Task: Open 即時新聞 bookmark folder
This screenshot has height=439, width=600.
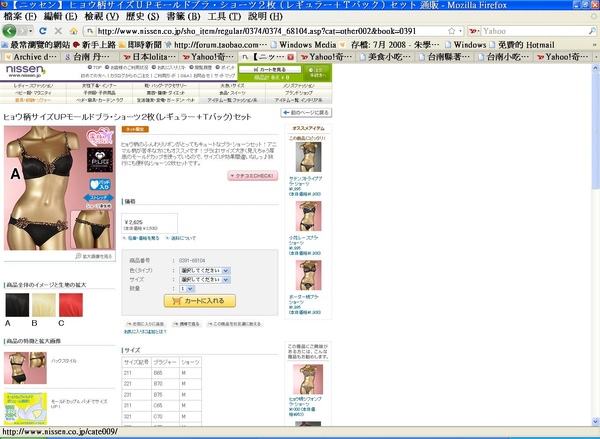Action: click(140, 45)
